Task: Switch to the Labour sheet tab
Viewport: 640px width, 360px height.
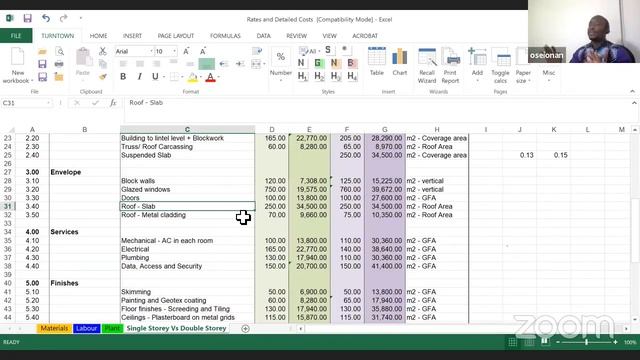Action: tap(87, 328)
